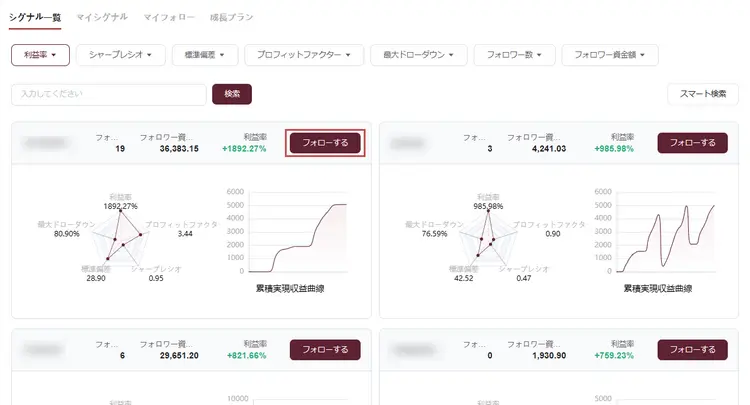The height and width of the screenshot is (405, 750).
Task: Select the +821.66% profit rate value
Action: [x=246, y=356]
